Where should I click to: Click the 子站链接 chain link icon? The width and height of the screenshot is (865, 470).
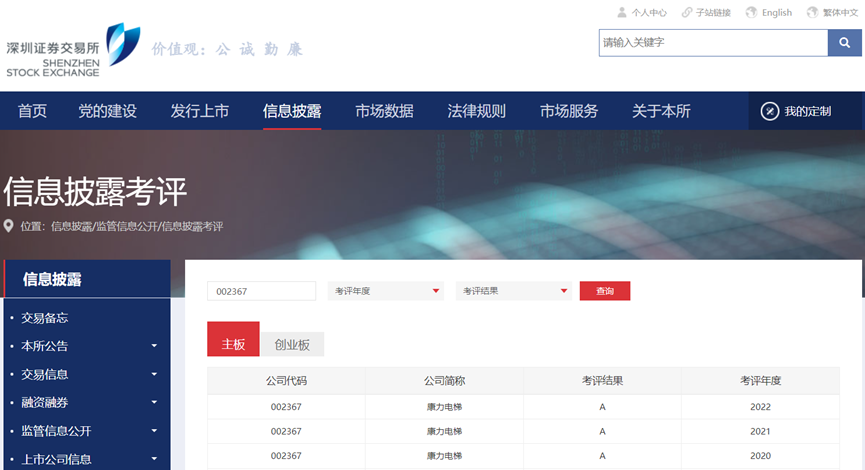point(687,13)
